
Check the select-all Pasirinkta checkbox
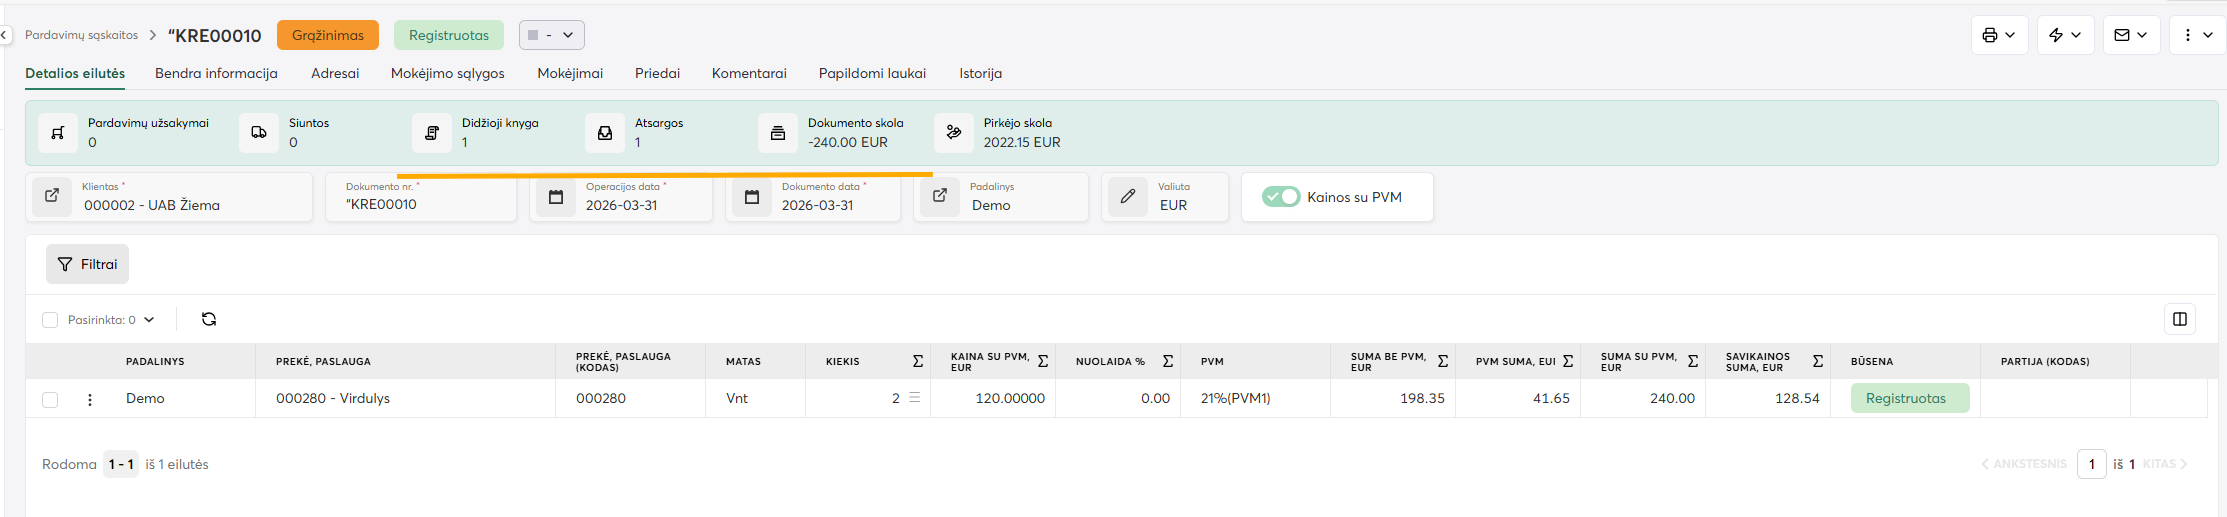(x=50, y=320)
